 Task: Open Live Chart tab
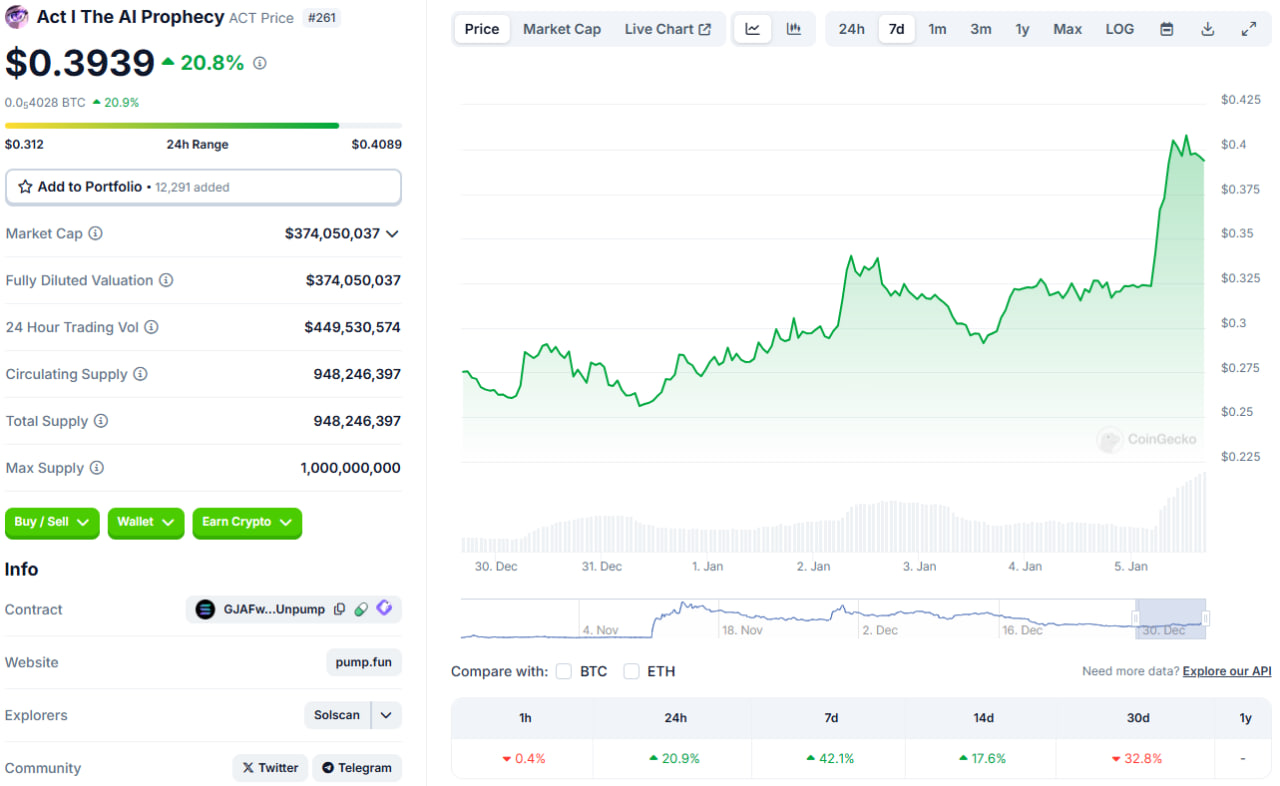(668, 29)
